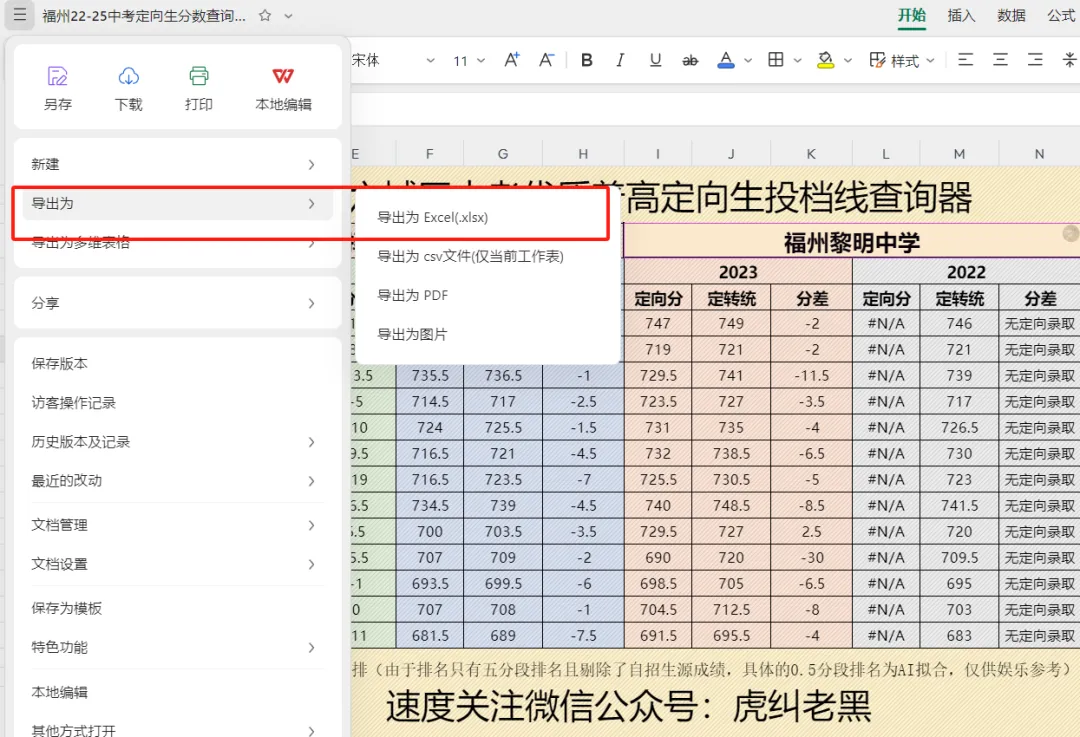Select column K header
Screen dimensions: 1080x737
[x=811, y=154]
